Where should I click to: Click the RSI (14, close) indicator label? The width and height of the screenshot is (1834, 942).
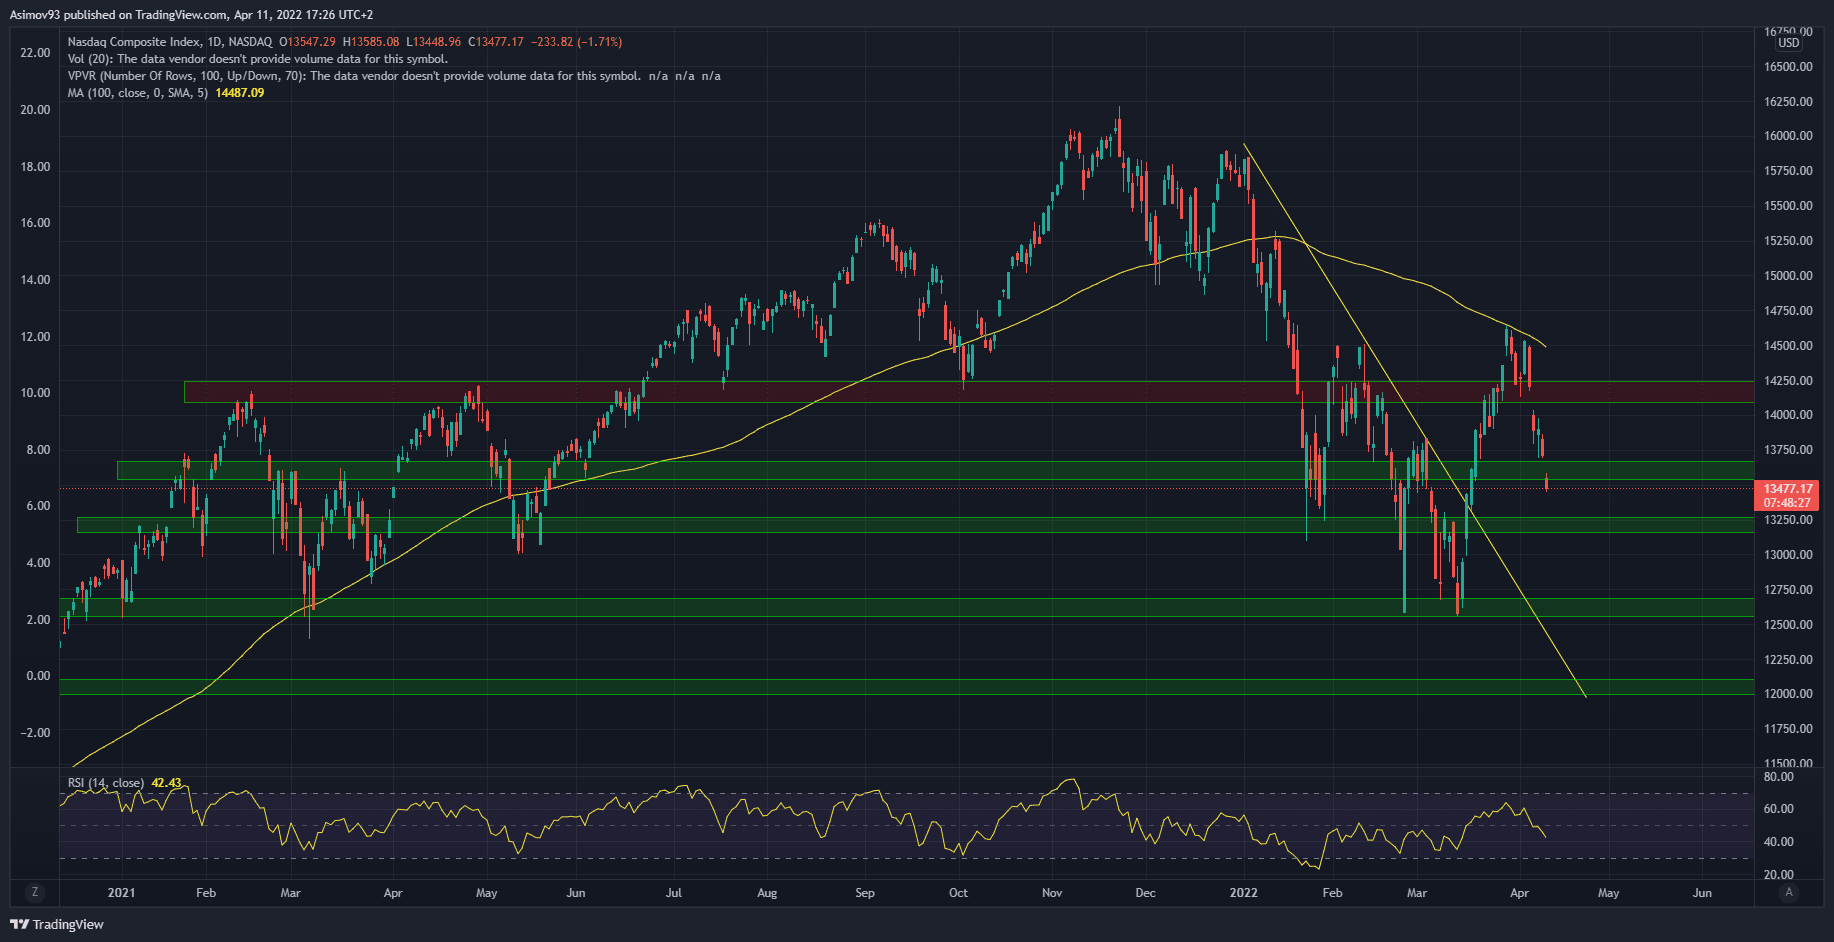click(105, 783)
